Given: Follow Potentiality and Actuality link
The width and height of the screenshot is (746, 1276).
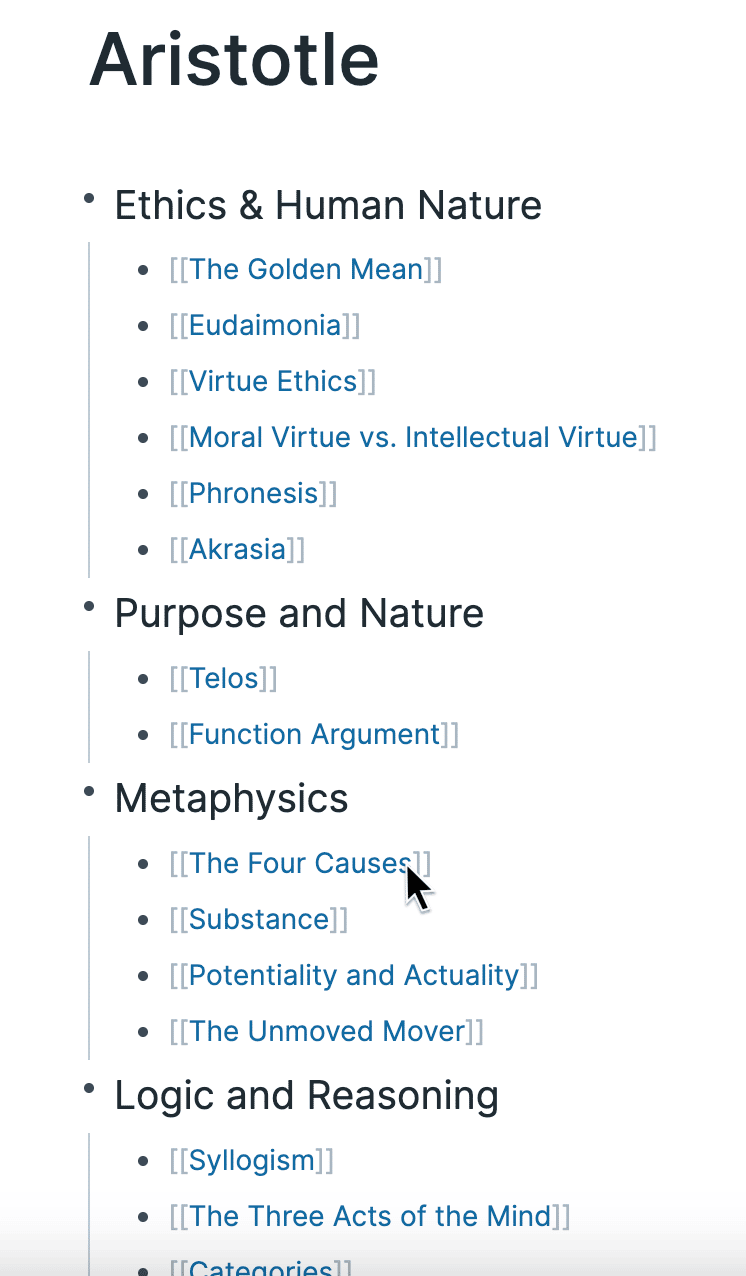Looking at the screenshot, I should pyautogui.click(x=354, y=975).
